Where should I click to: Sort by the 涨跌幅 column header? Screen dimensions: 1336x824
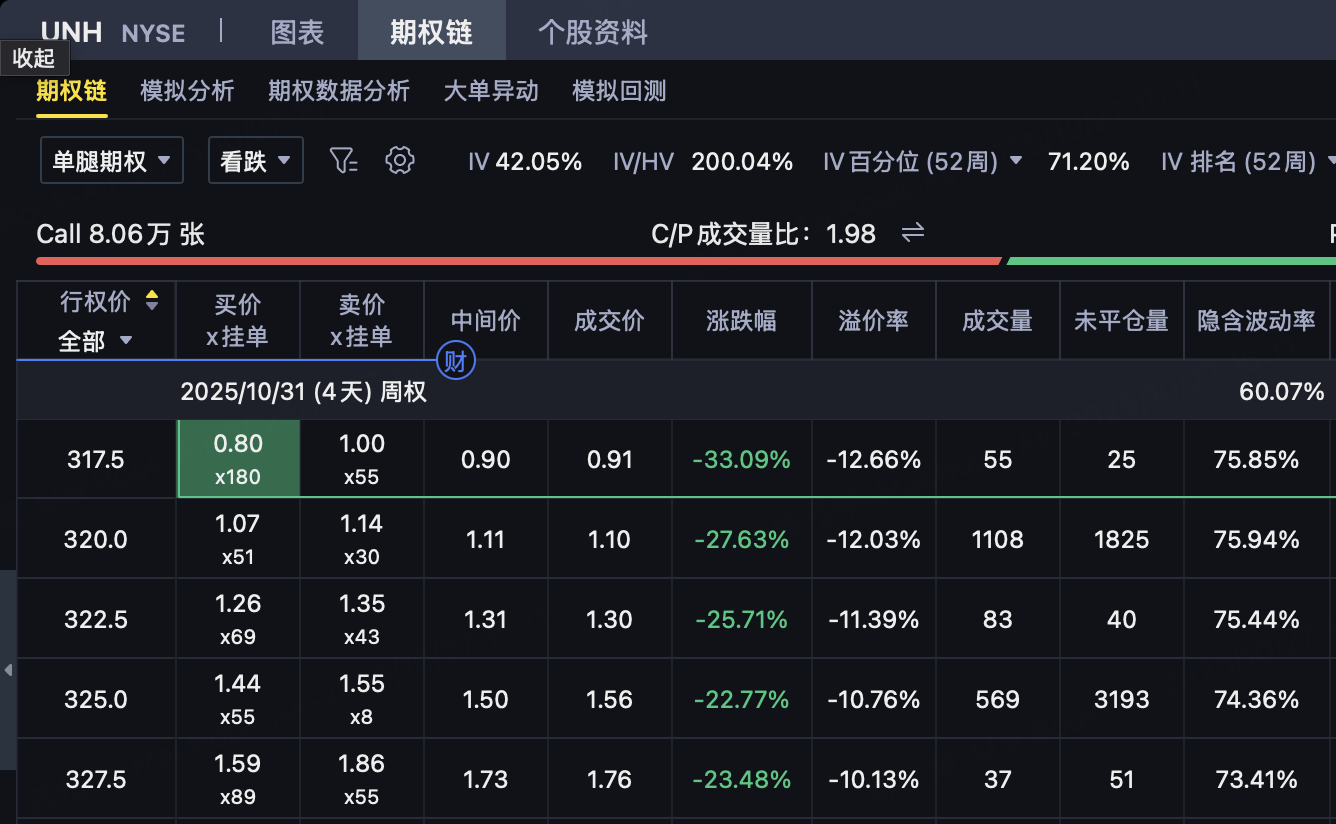click(742, 320)
